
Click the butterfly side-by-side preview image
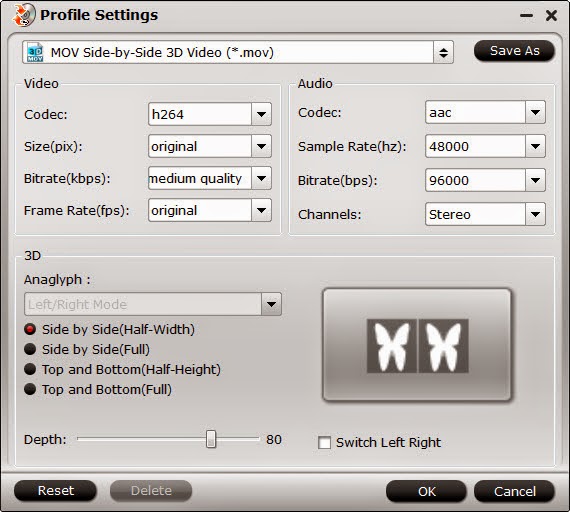(x=417, y=345)
